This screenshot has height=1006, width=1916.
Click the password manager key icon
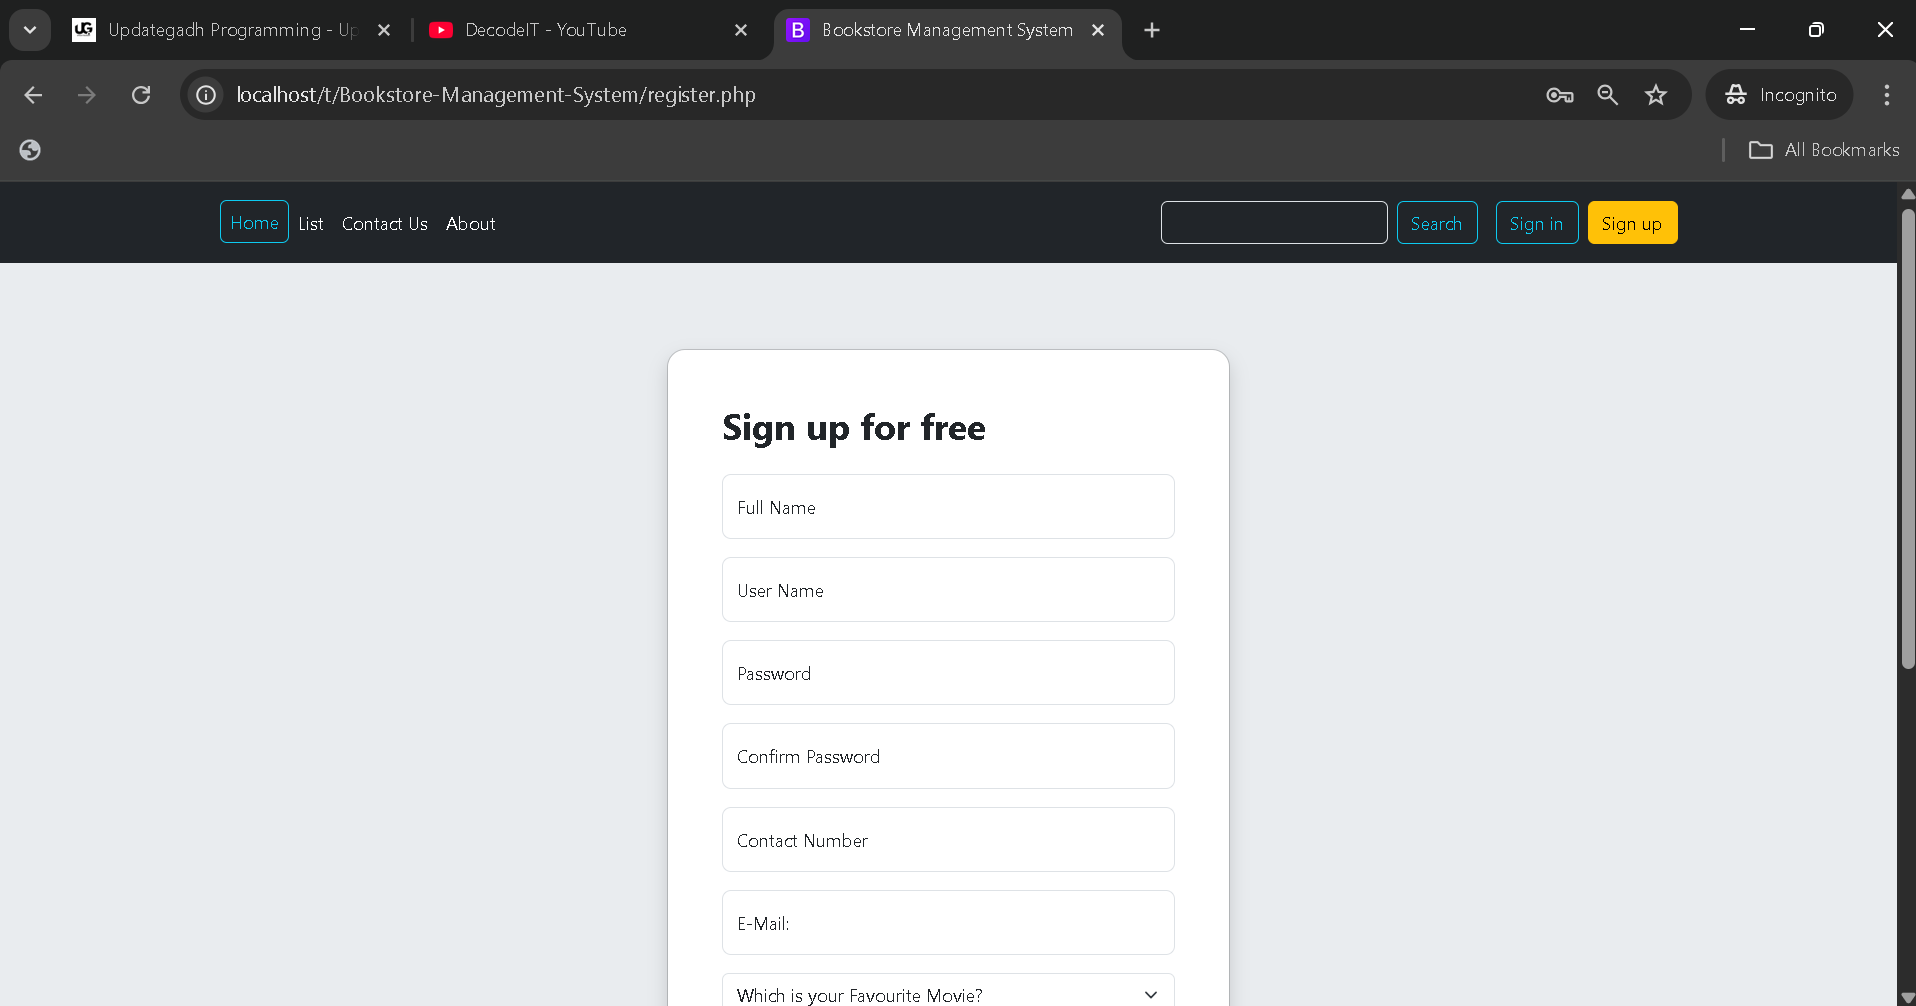1559,95
